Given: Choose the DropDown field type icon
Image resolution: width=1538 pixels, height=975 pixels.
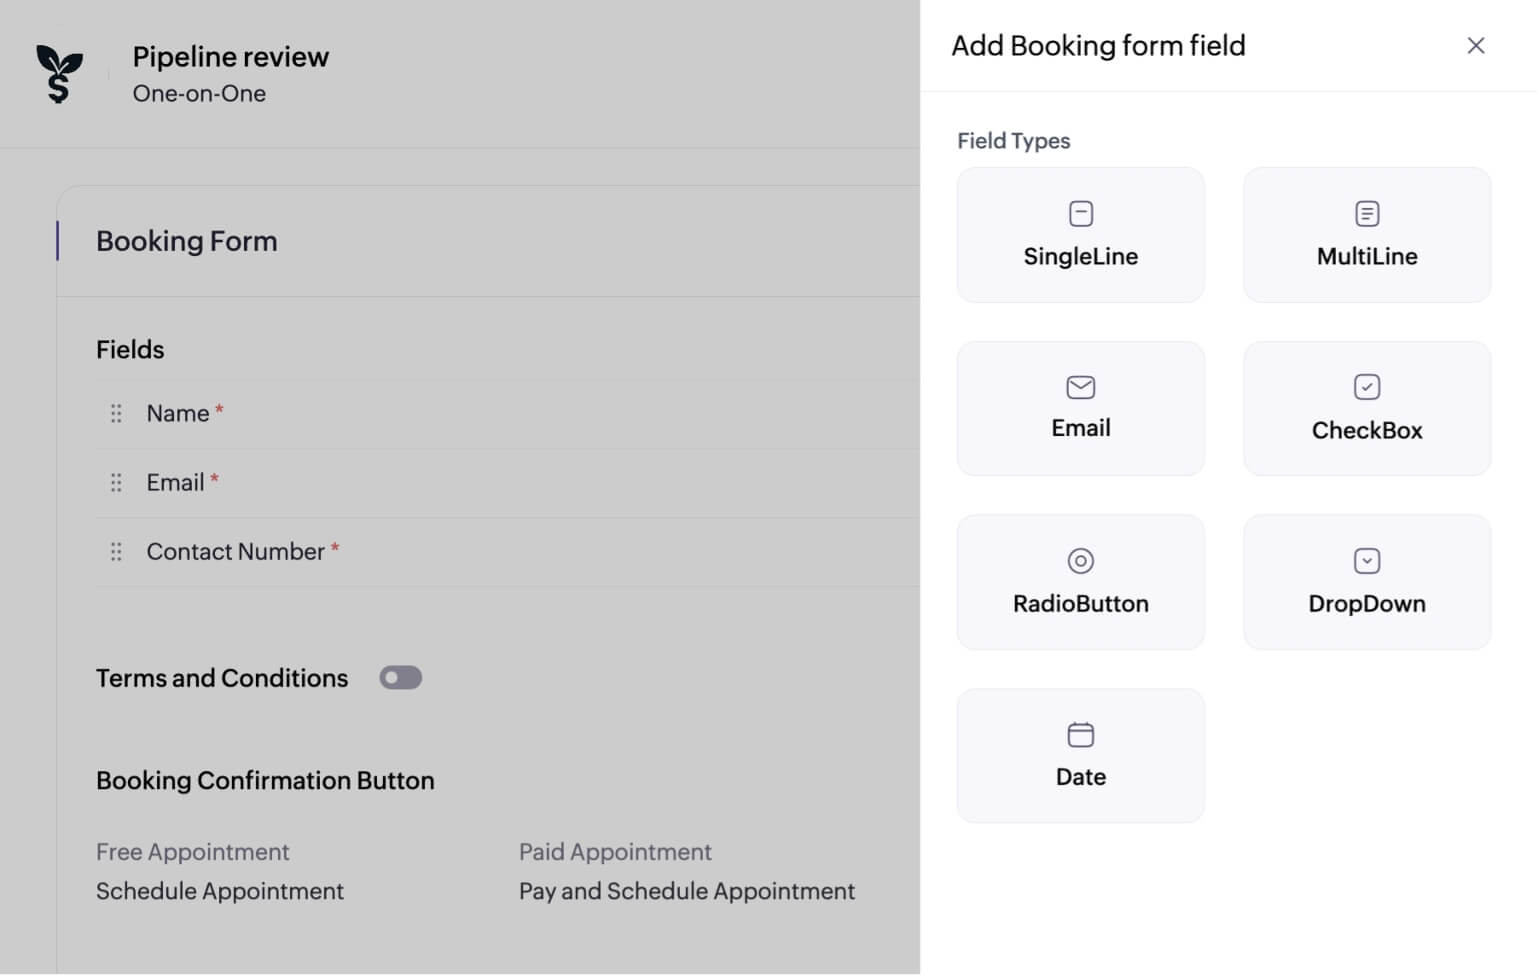Looking at the screenshot, I should (1366, 561).
